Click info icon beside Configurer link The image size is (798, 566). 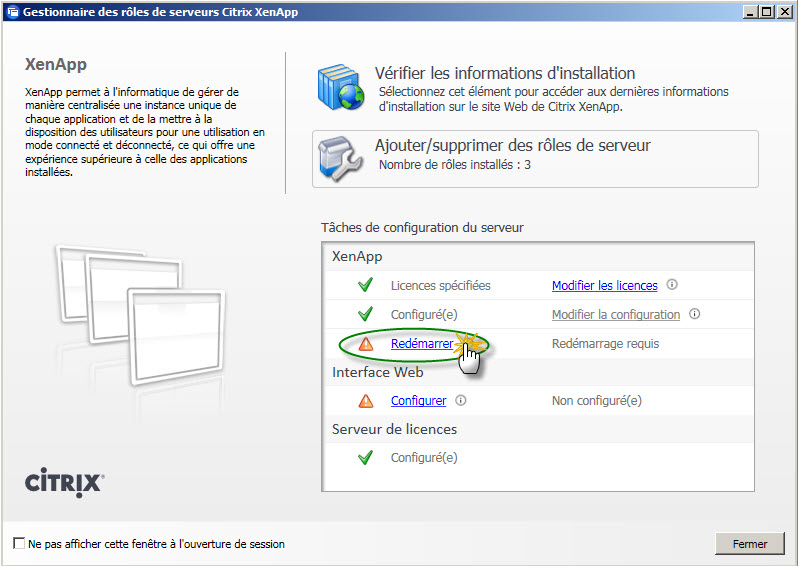click(461, 400)
